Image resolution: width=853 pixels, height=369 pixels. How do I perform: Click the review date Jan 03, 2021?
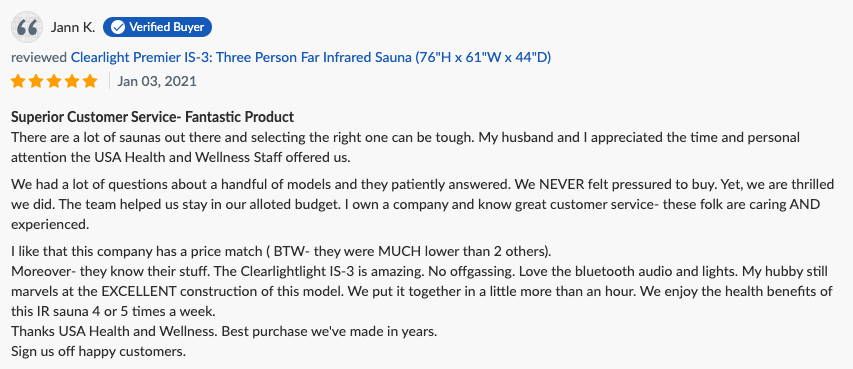pyautogui.click(x=157, y=82)
